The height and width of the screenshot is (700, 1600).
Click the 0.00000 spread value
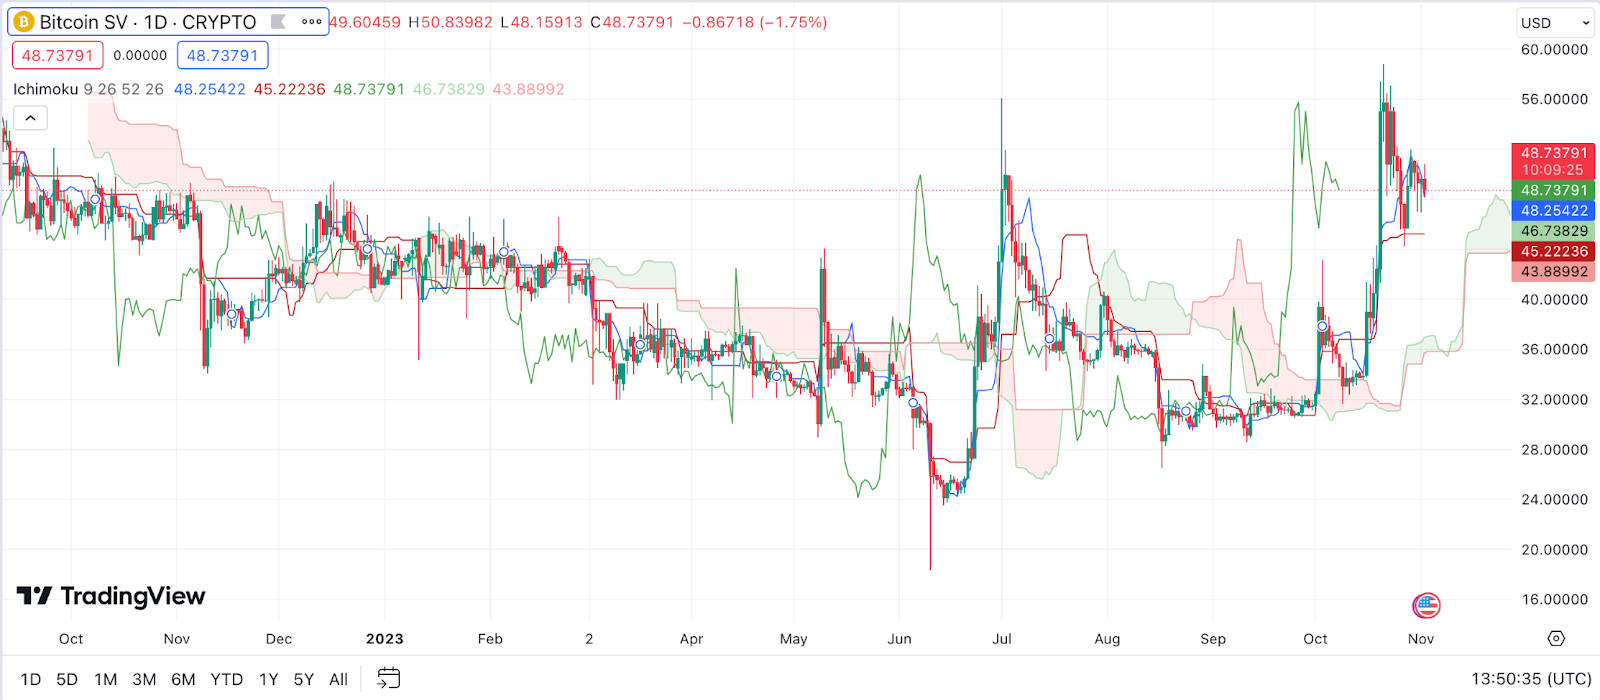[x=140, y=56]
